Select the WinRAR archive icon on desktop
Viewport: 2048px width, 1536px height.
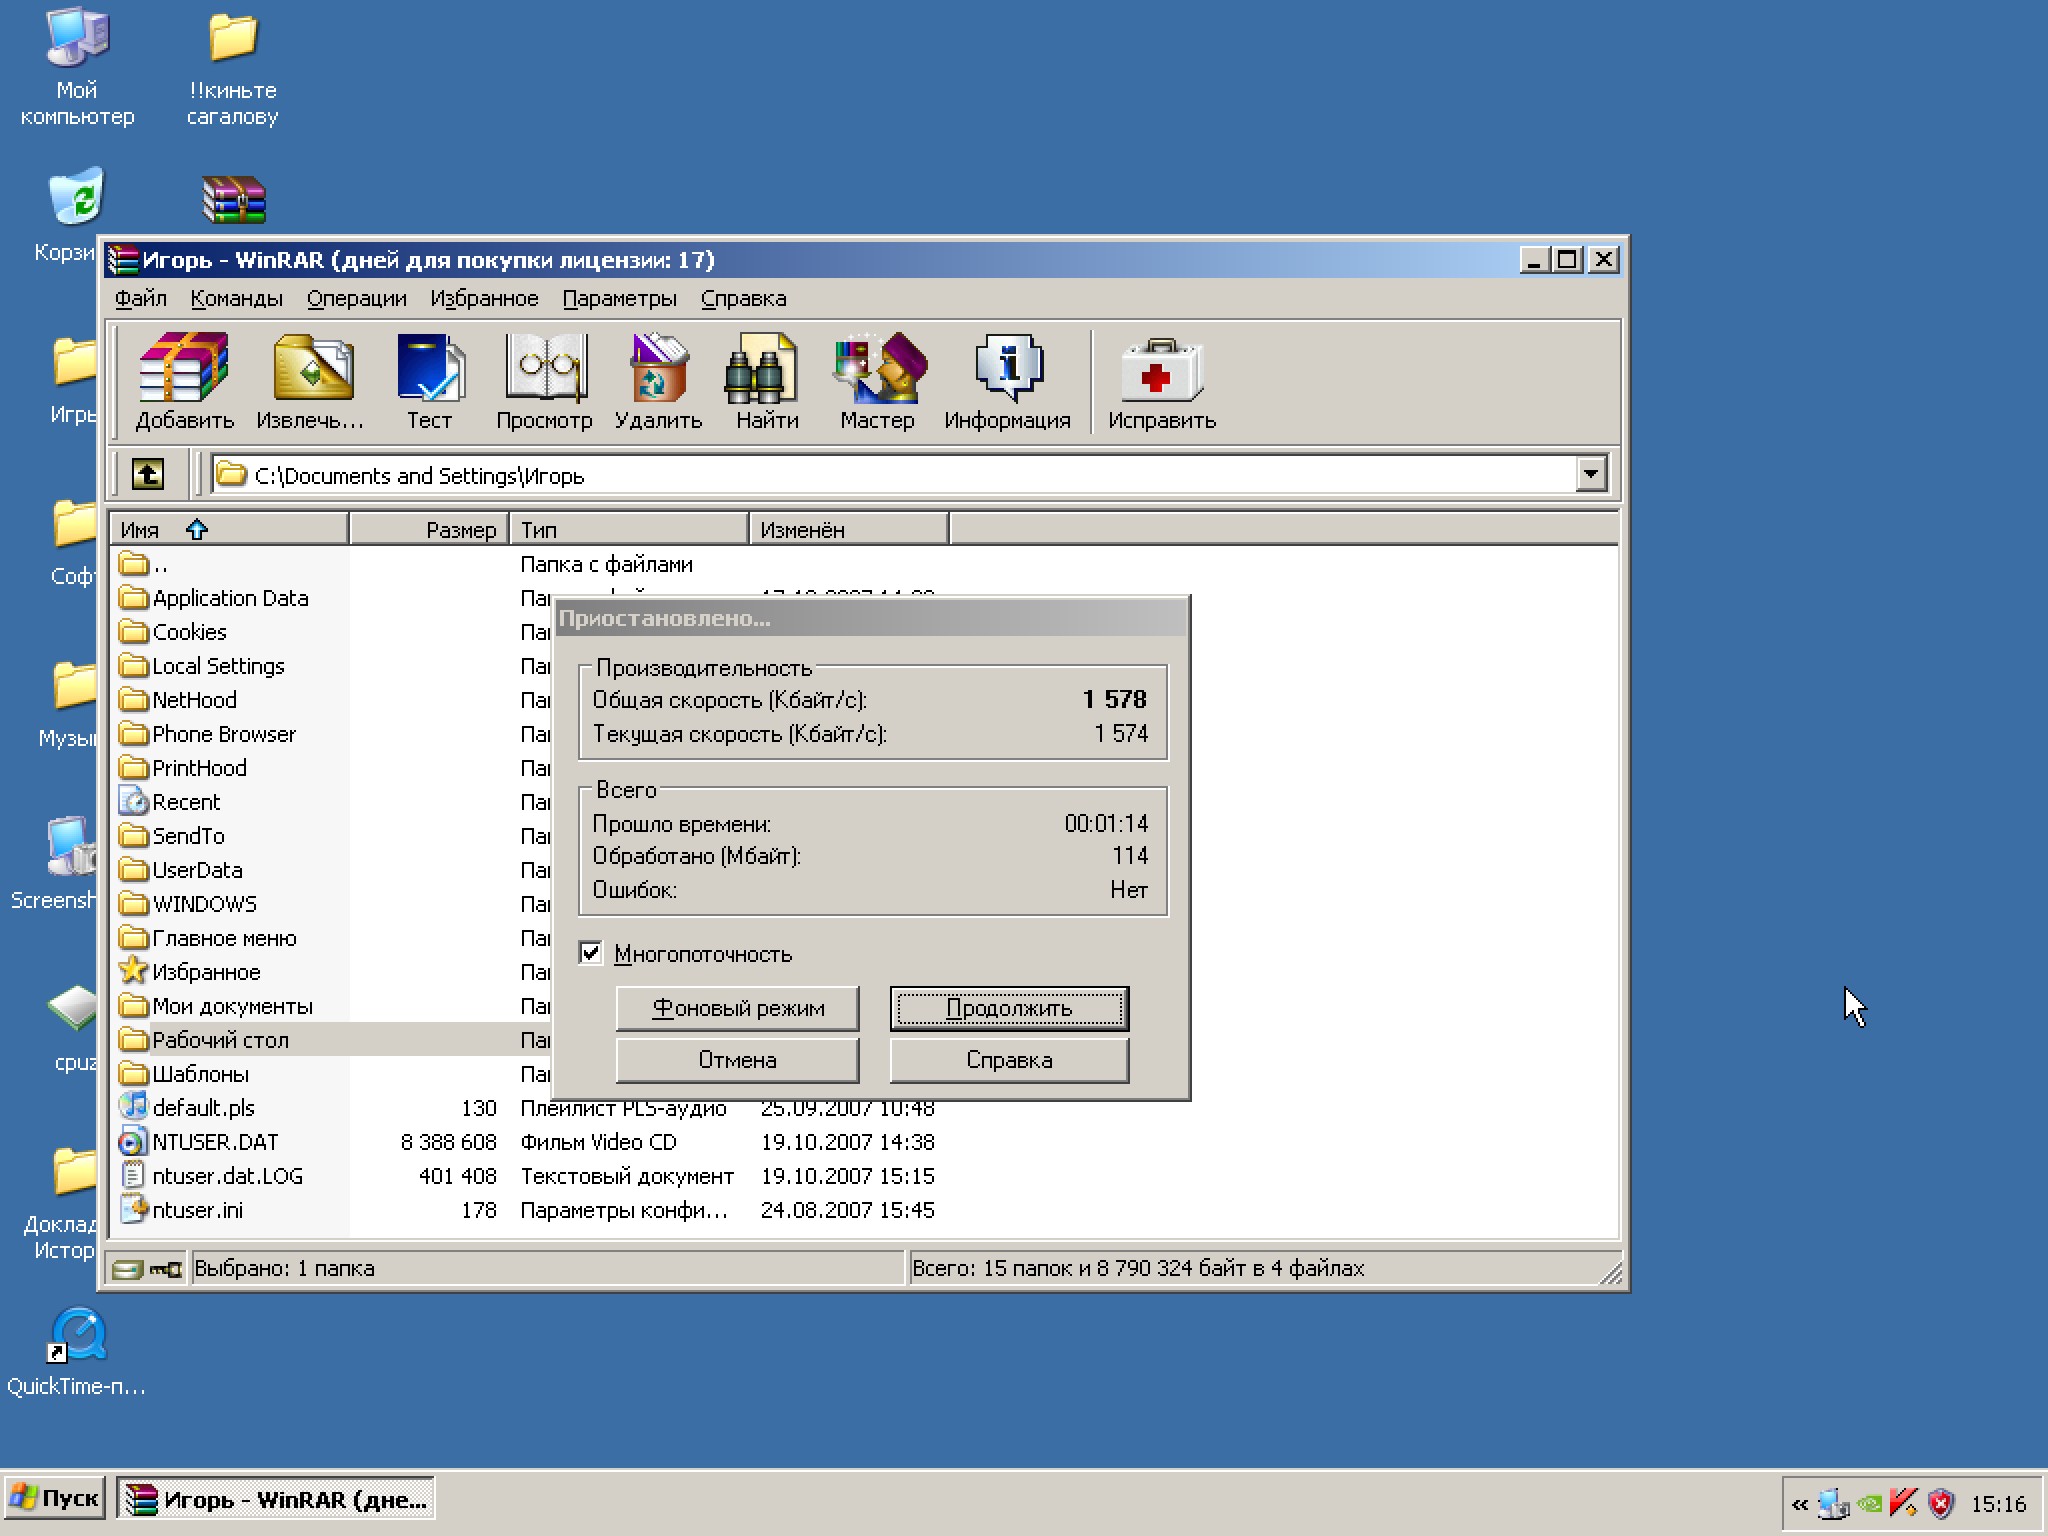pyautogui.click(x=233, y=199)
